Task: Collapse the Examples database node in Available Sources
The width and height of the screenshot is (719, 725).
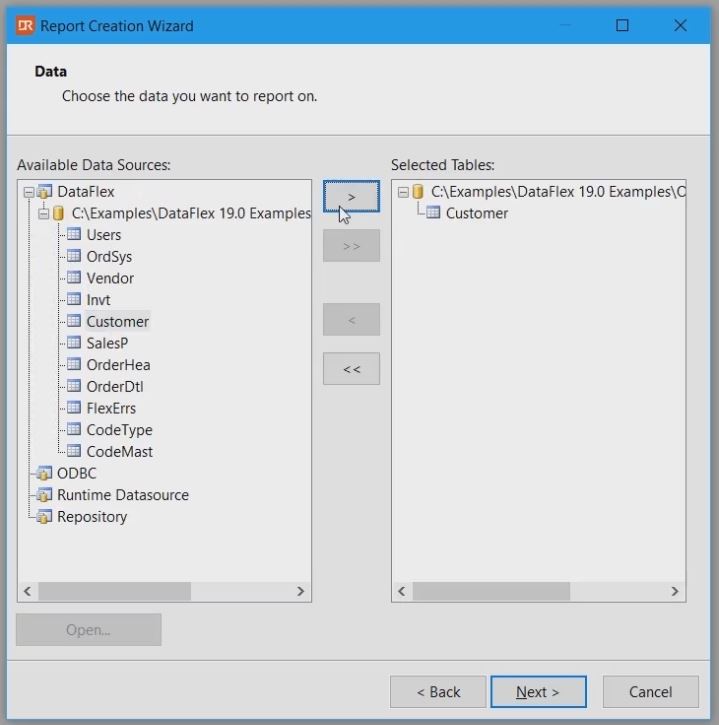Action: pyautogui.click(x=43, y=213)
